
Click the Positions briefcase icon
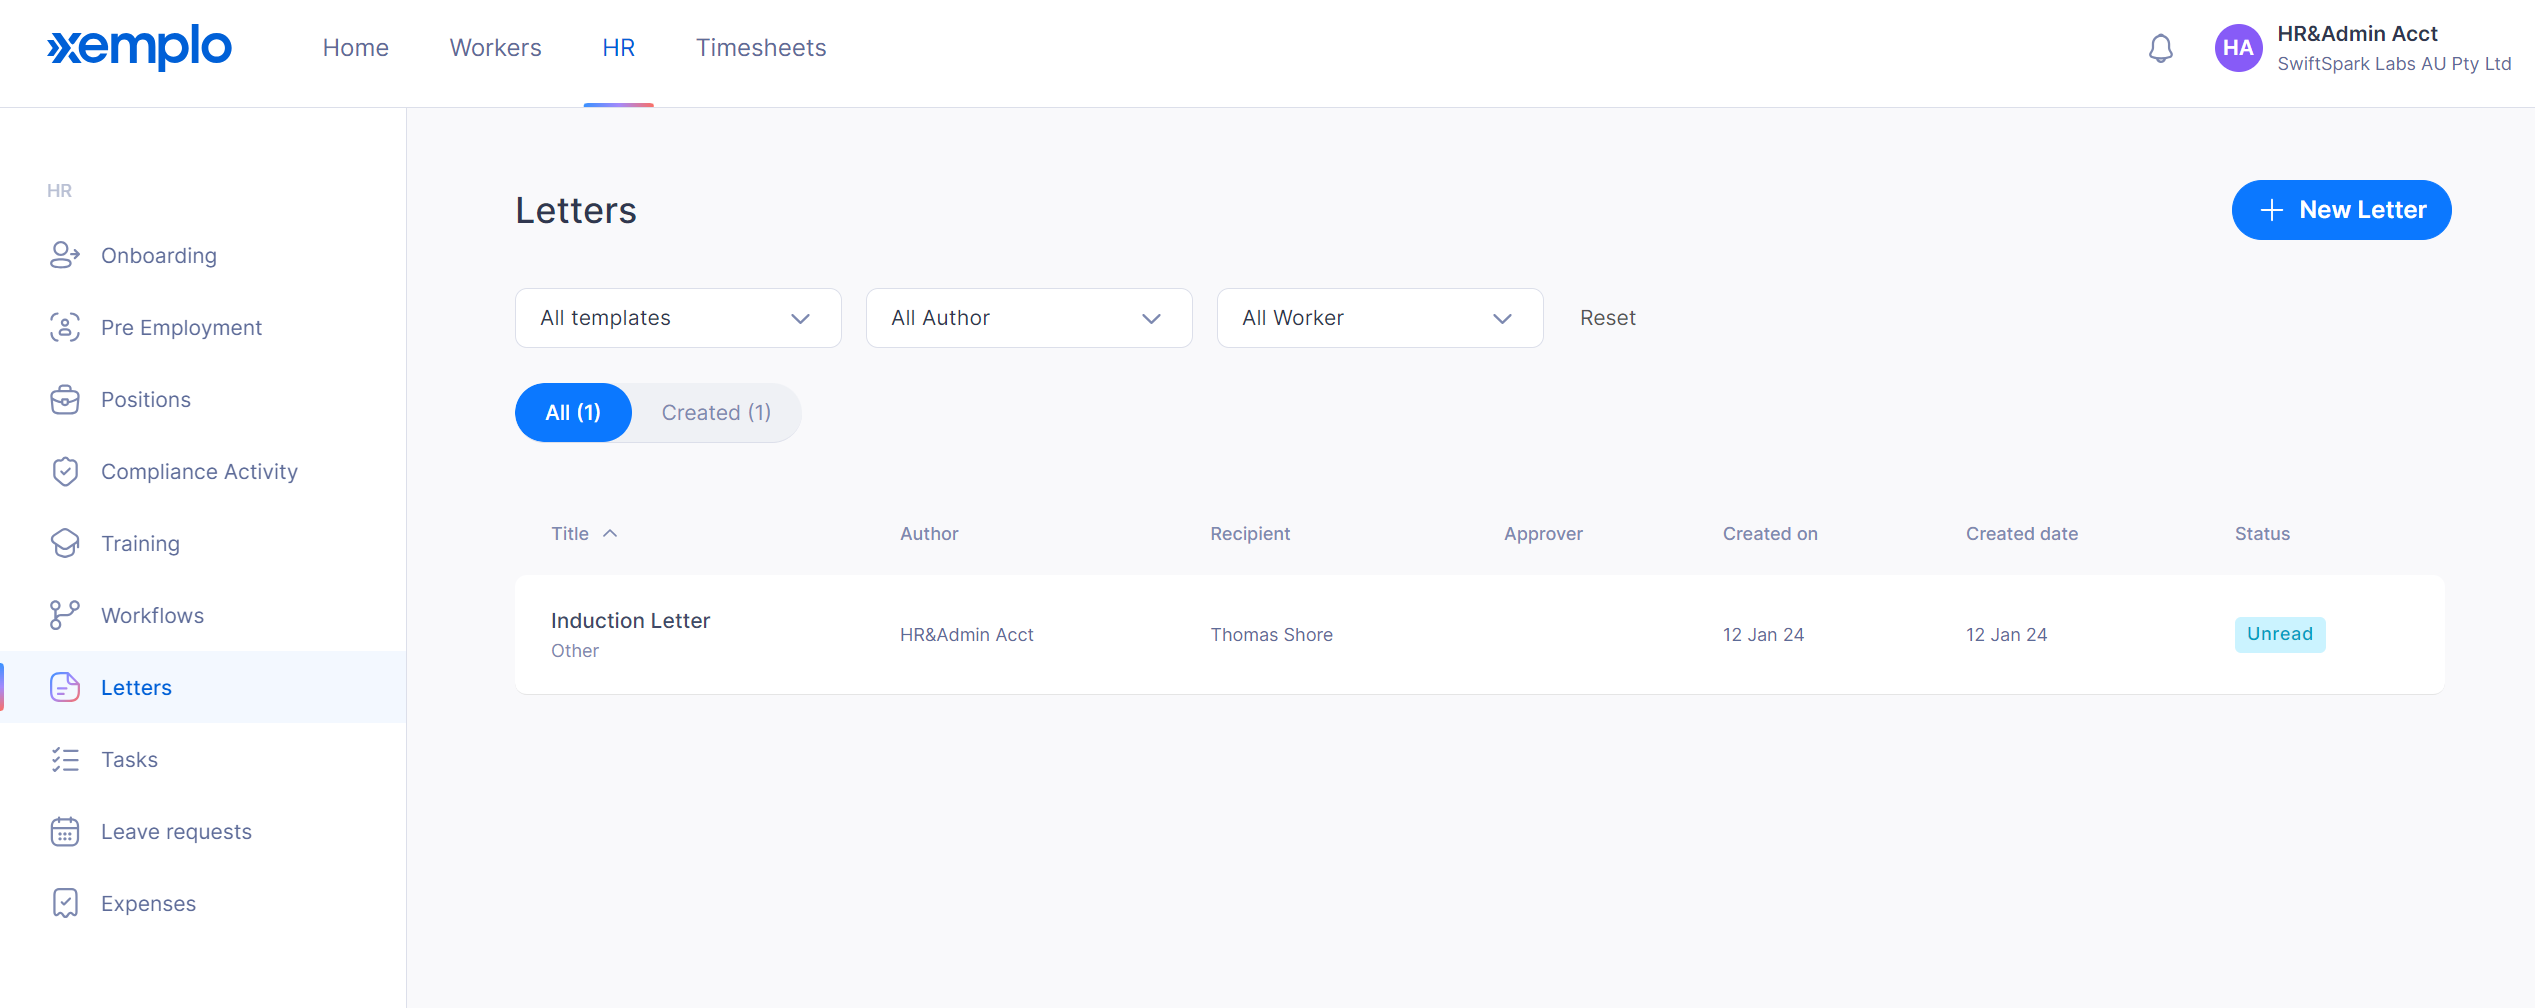point(65,399)
